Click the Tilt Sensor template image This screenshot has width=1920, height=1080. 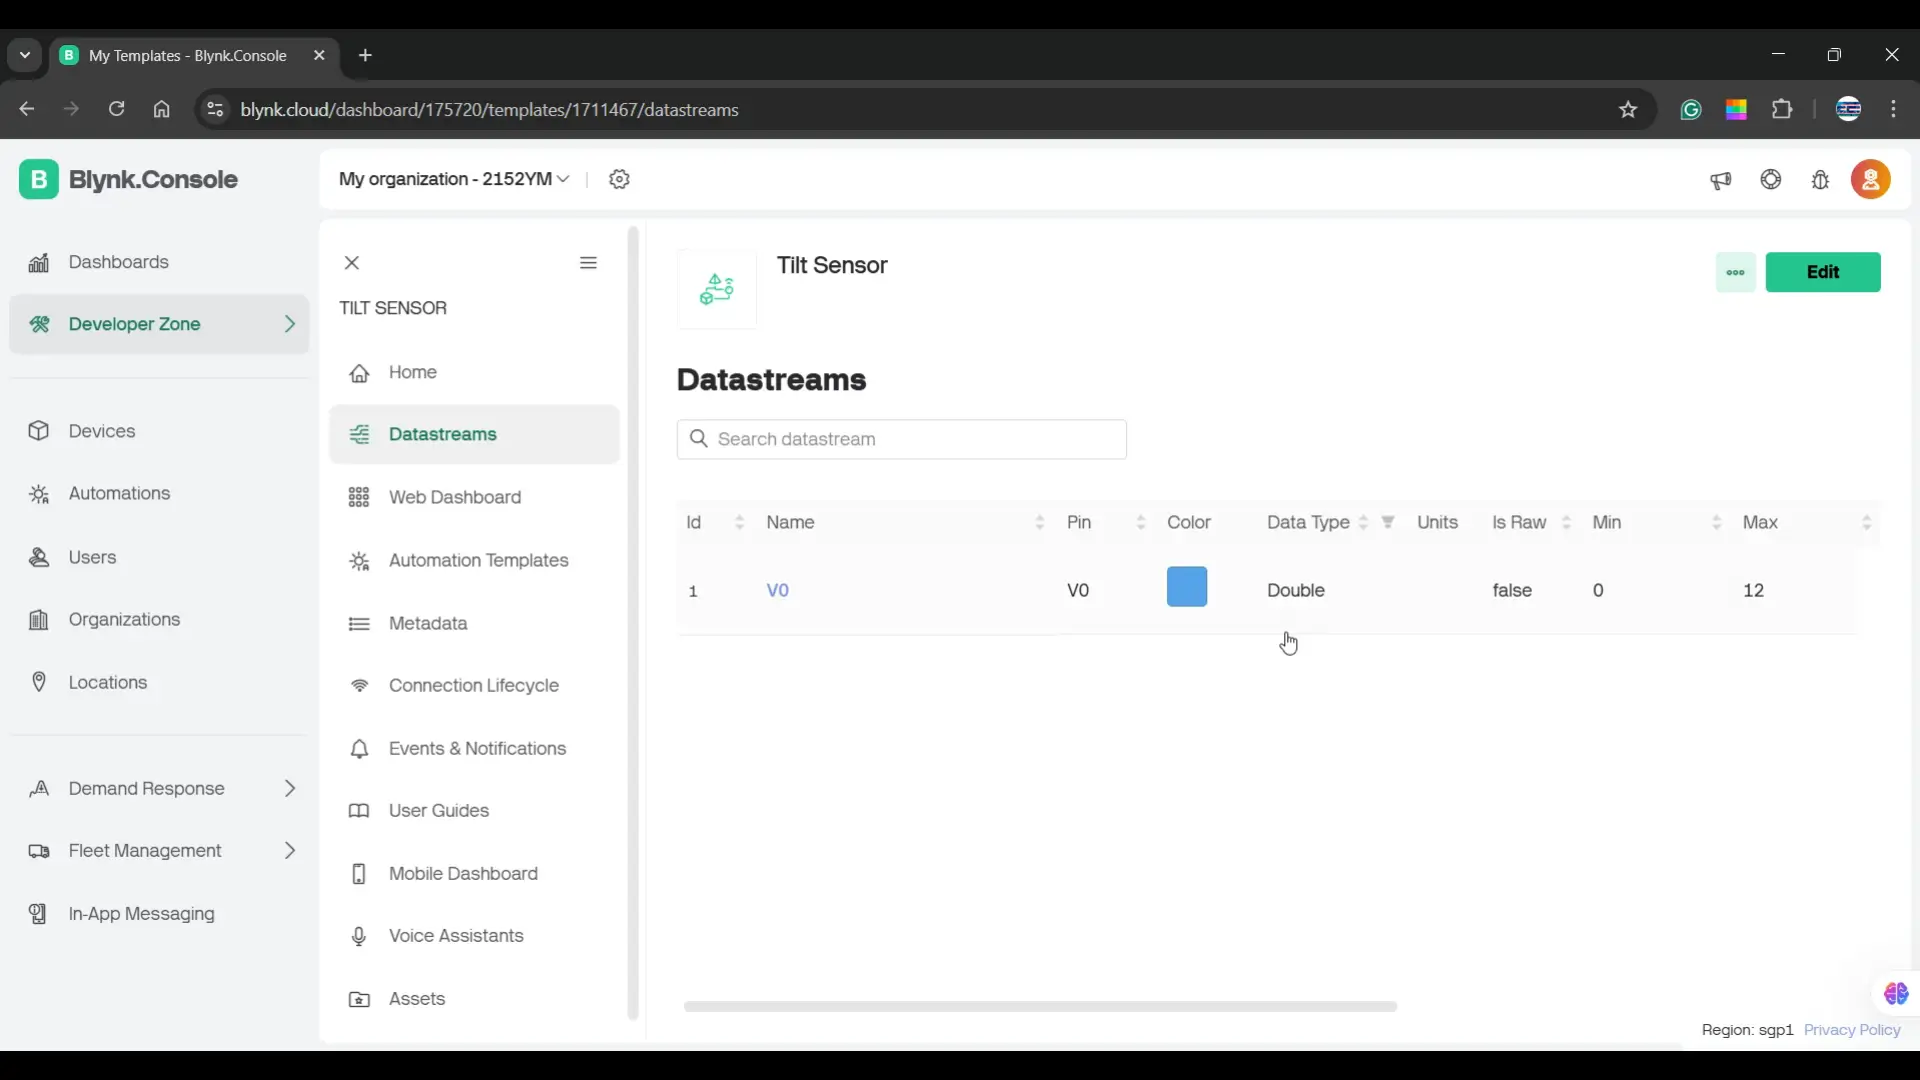717,289
